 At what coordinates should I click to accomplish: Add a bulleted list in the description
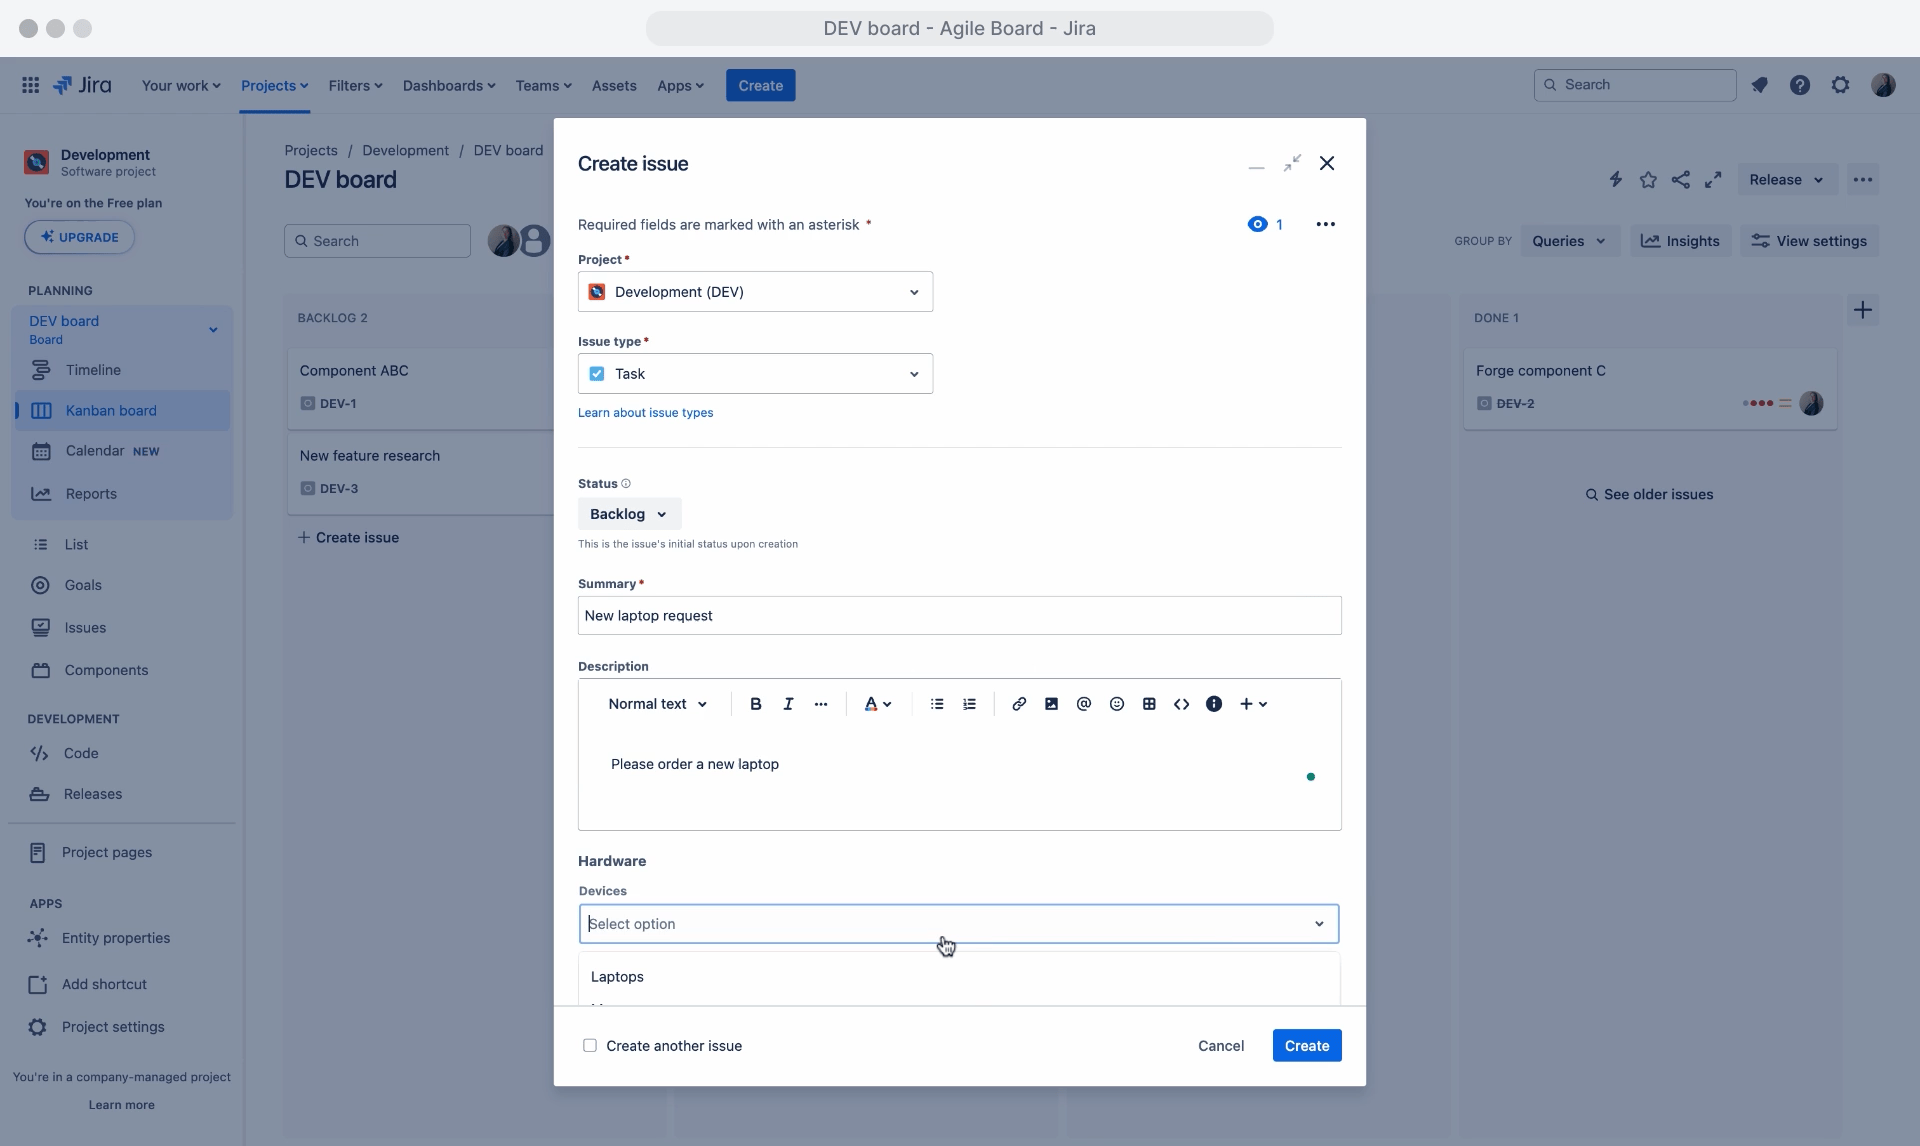coord(937,703)
